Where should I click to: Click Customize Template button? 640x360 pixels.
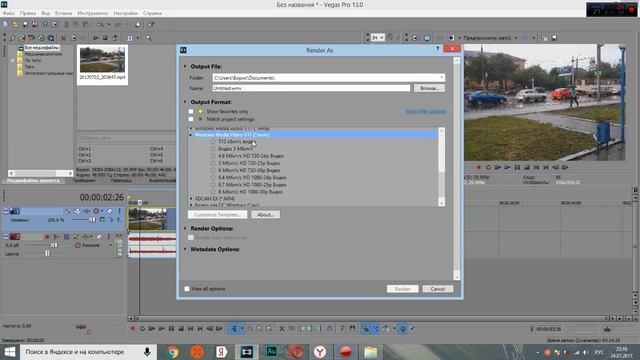click(x=218, y=215)
